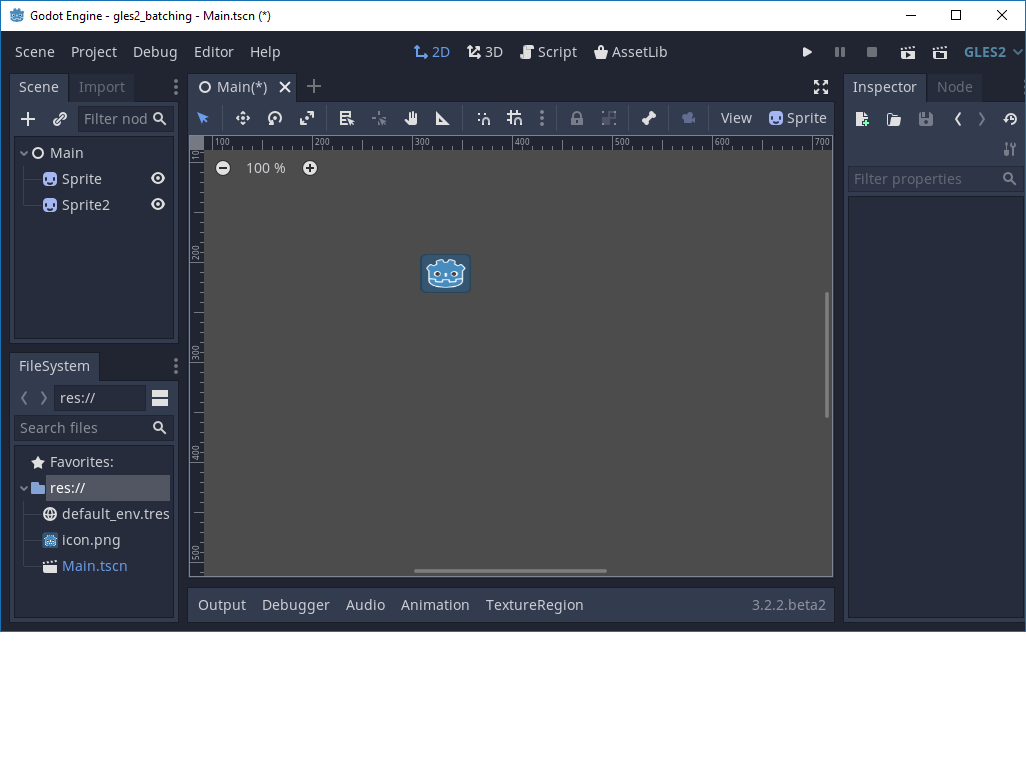Switch to the Node tab in the Inspector
Viewport: 1026px width, 758px height.
[954, 87]
